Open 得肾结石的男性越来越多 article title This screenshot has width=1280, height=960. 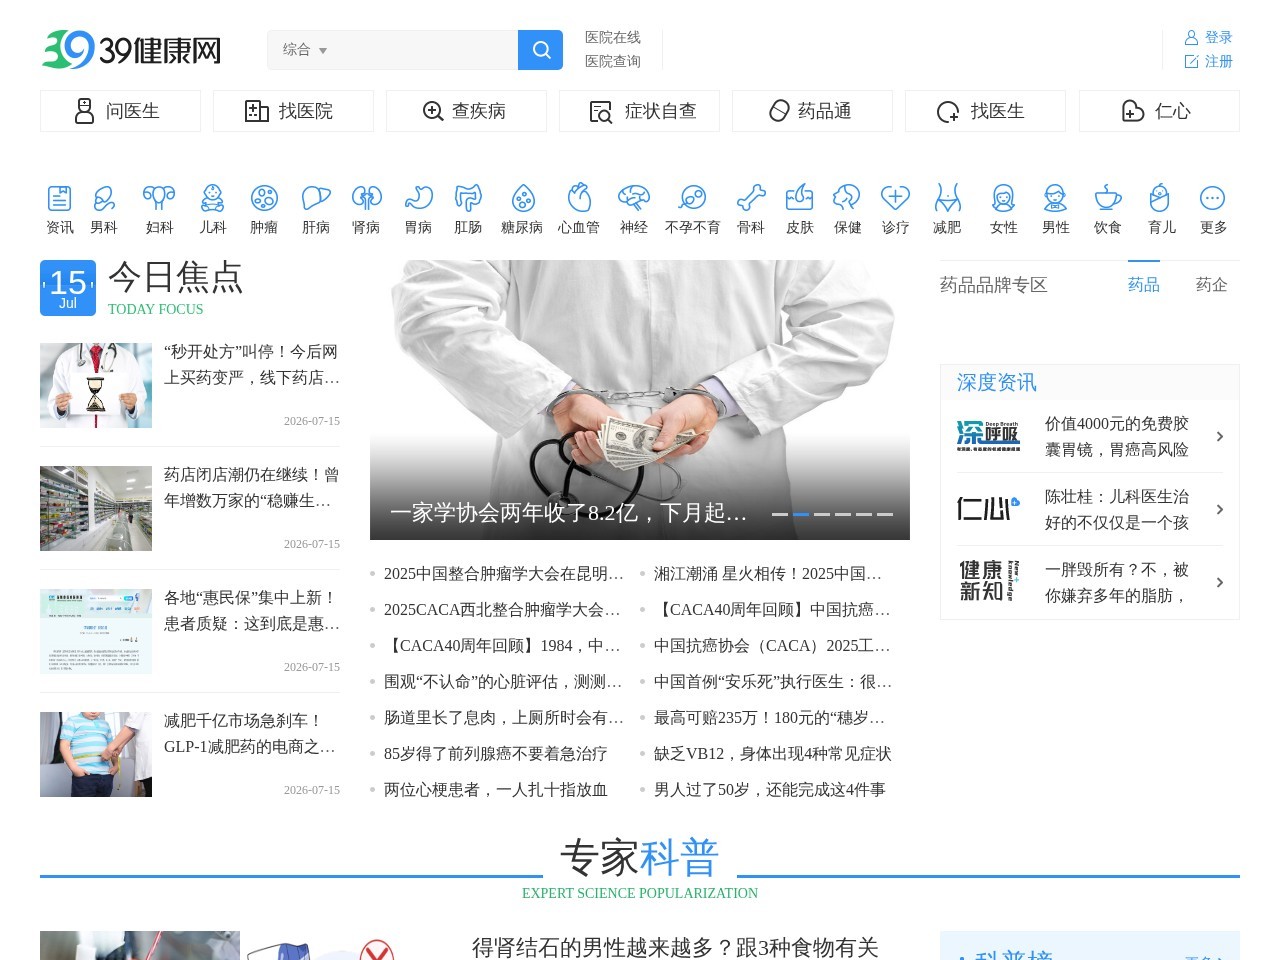coord(675,947)
